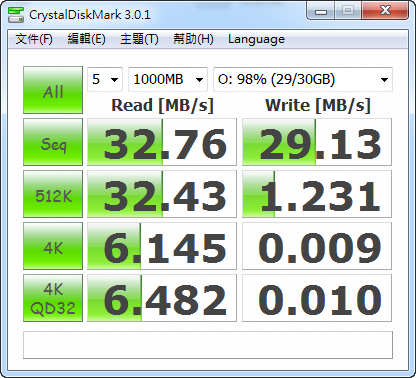Click 4K write result 0.009
The width and height of the screenshot is (416, 378).
tap(317, 246)
